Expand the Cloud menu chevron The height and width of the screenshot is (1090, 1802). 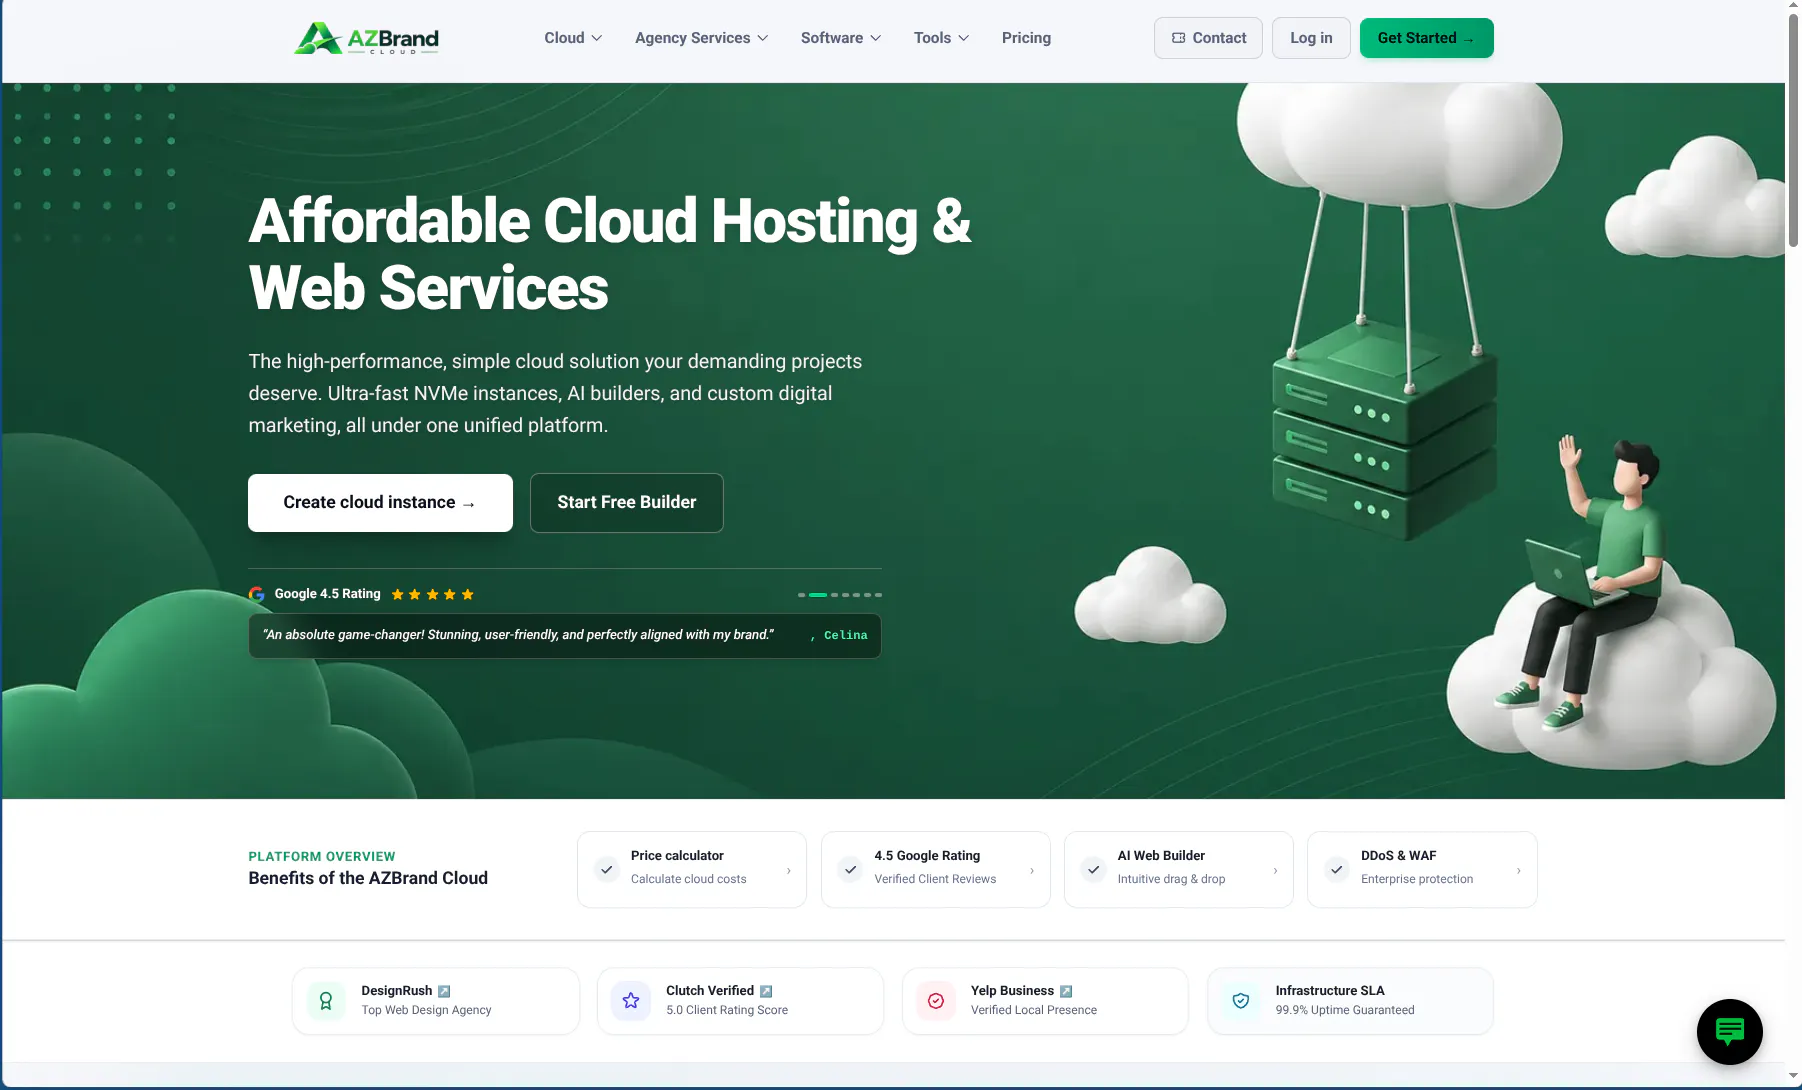(597, 38)
